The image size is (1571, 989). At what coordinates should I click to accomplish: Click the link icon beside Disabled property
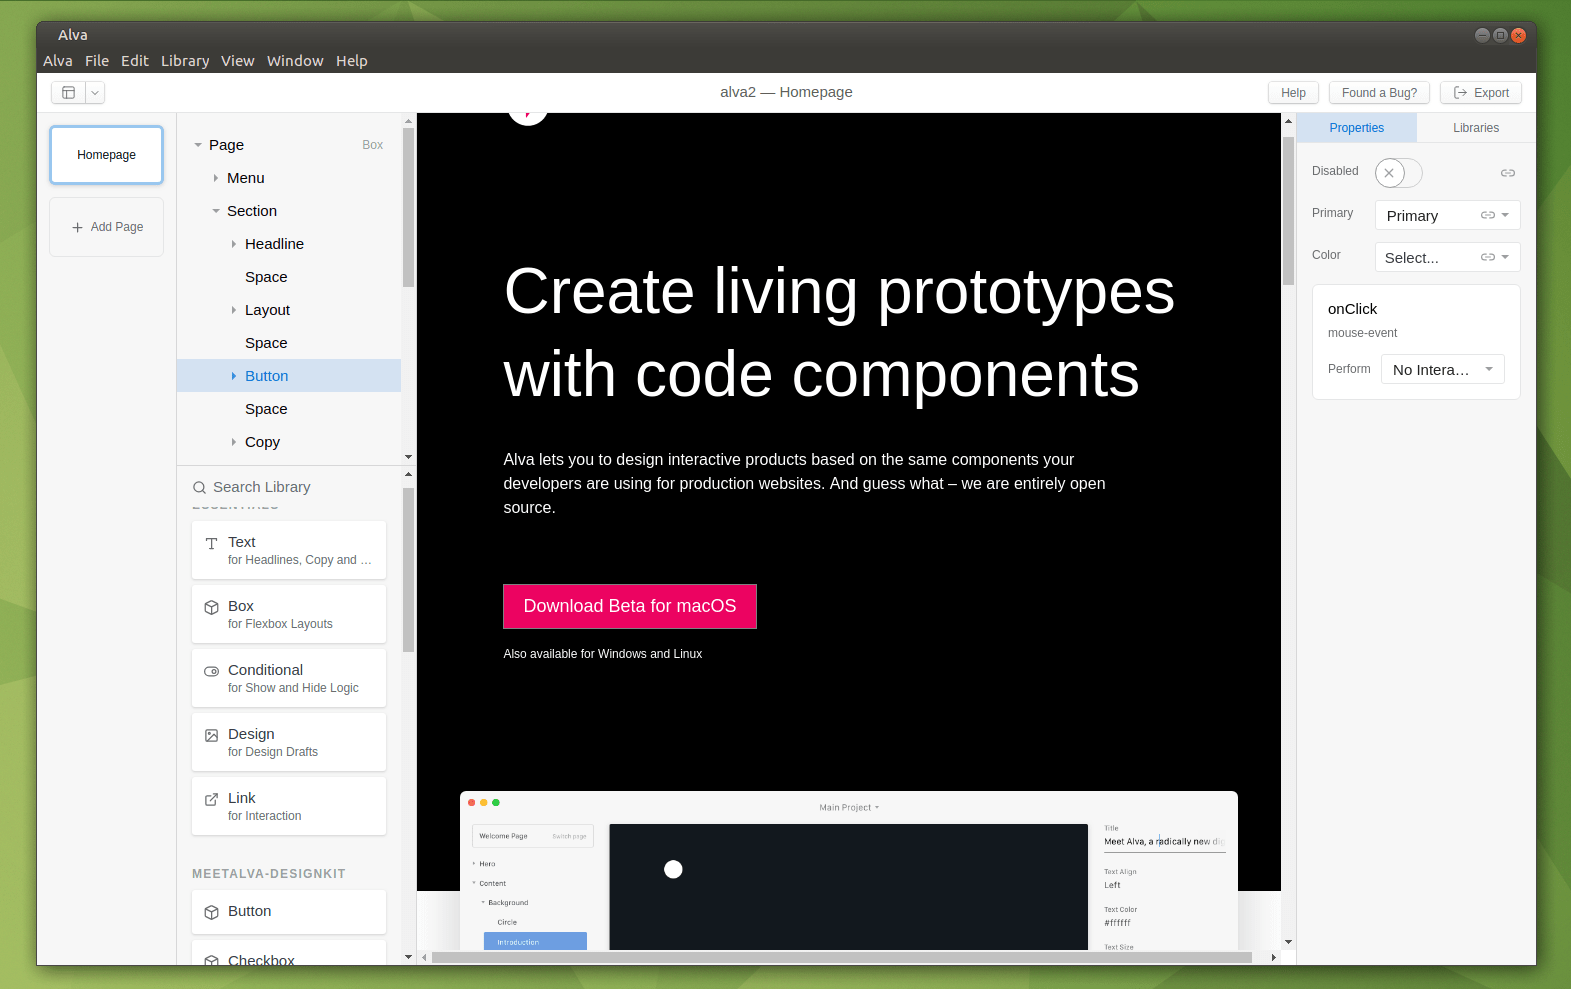[1507, 173]
